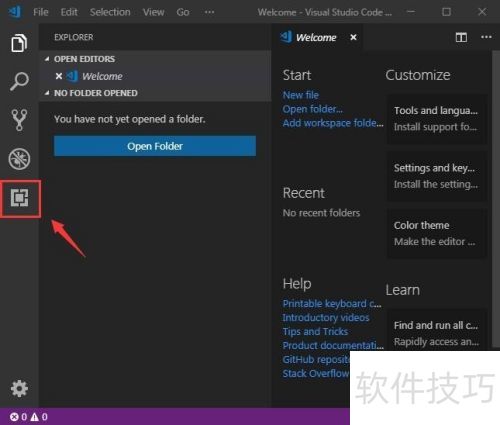Close Welcome in the Open Editors list

[x=59, y=76]
